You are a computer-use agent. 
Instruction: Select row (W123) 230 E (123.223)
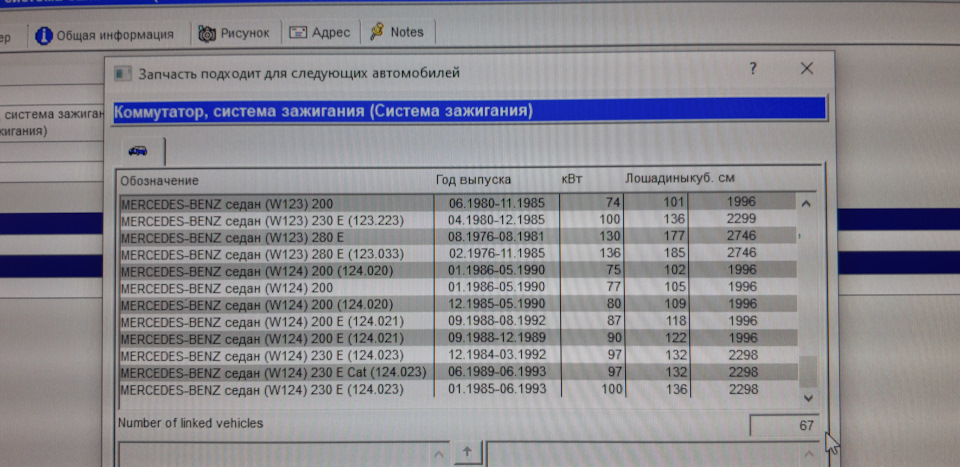458,219
